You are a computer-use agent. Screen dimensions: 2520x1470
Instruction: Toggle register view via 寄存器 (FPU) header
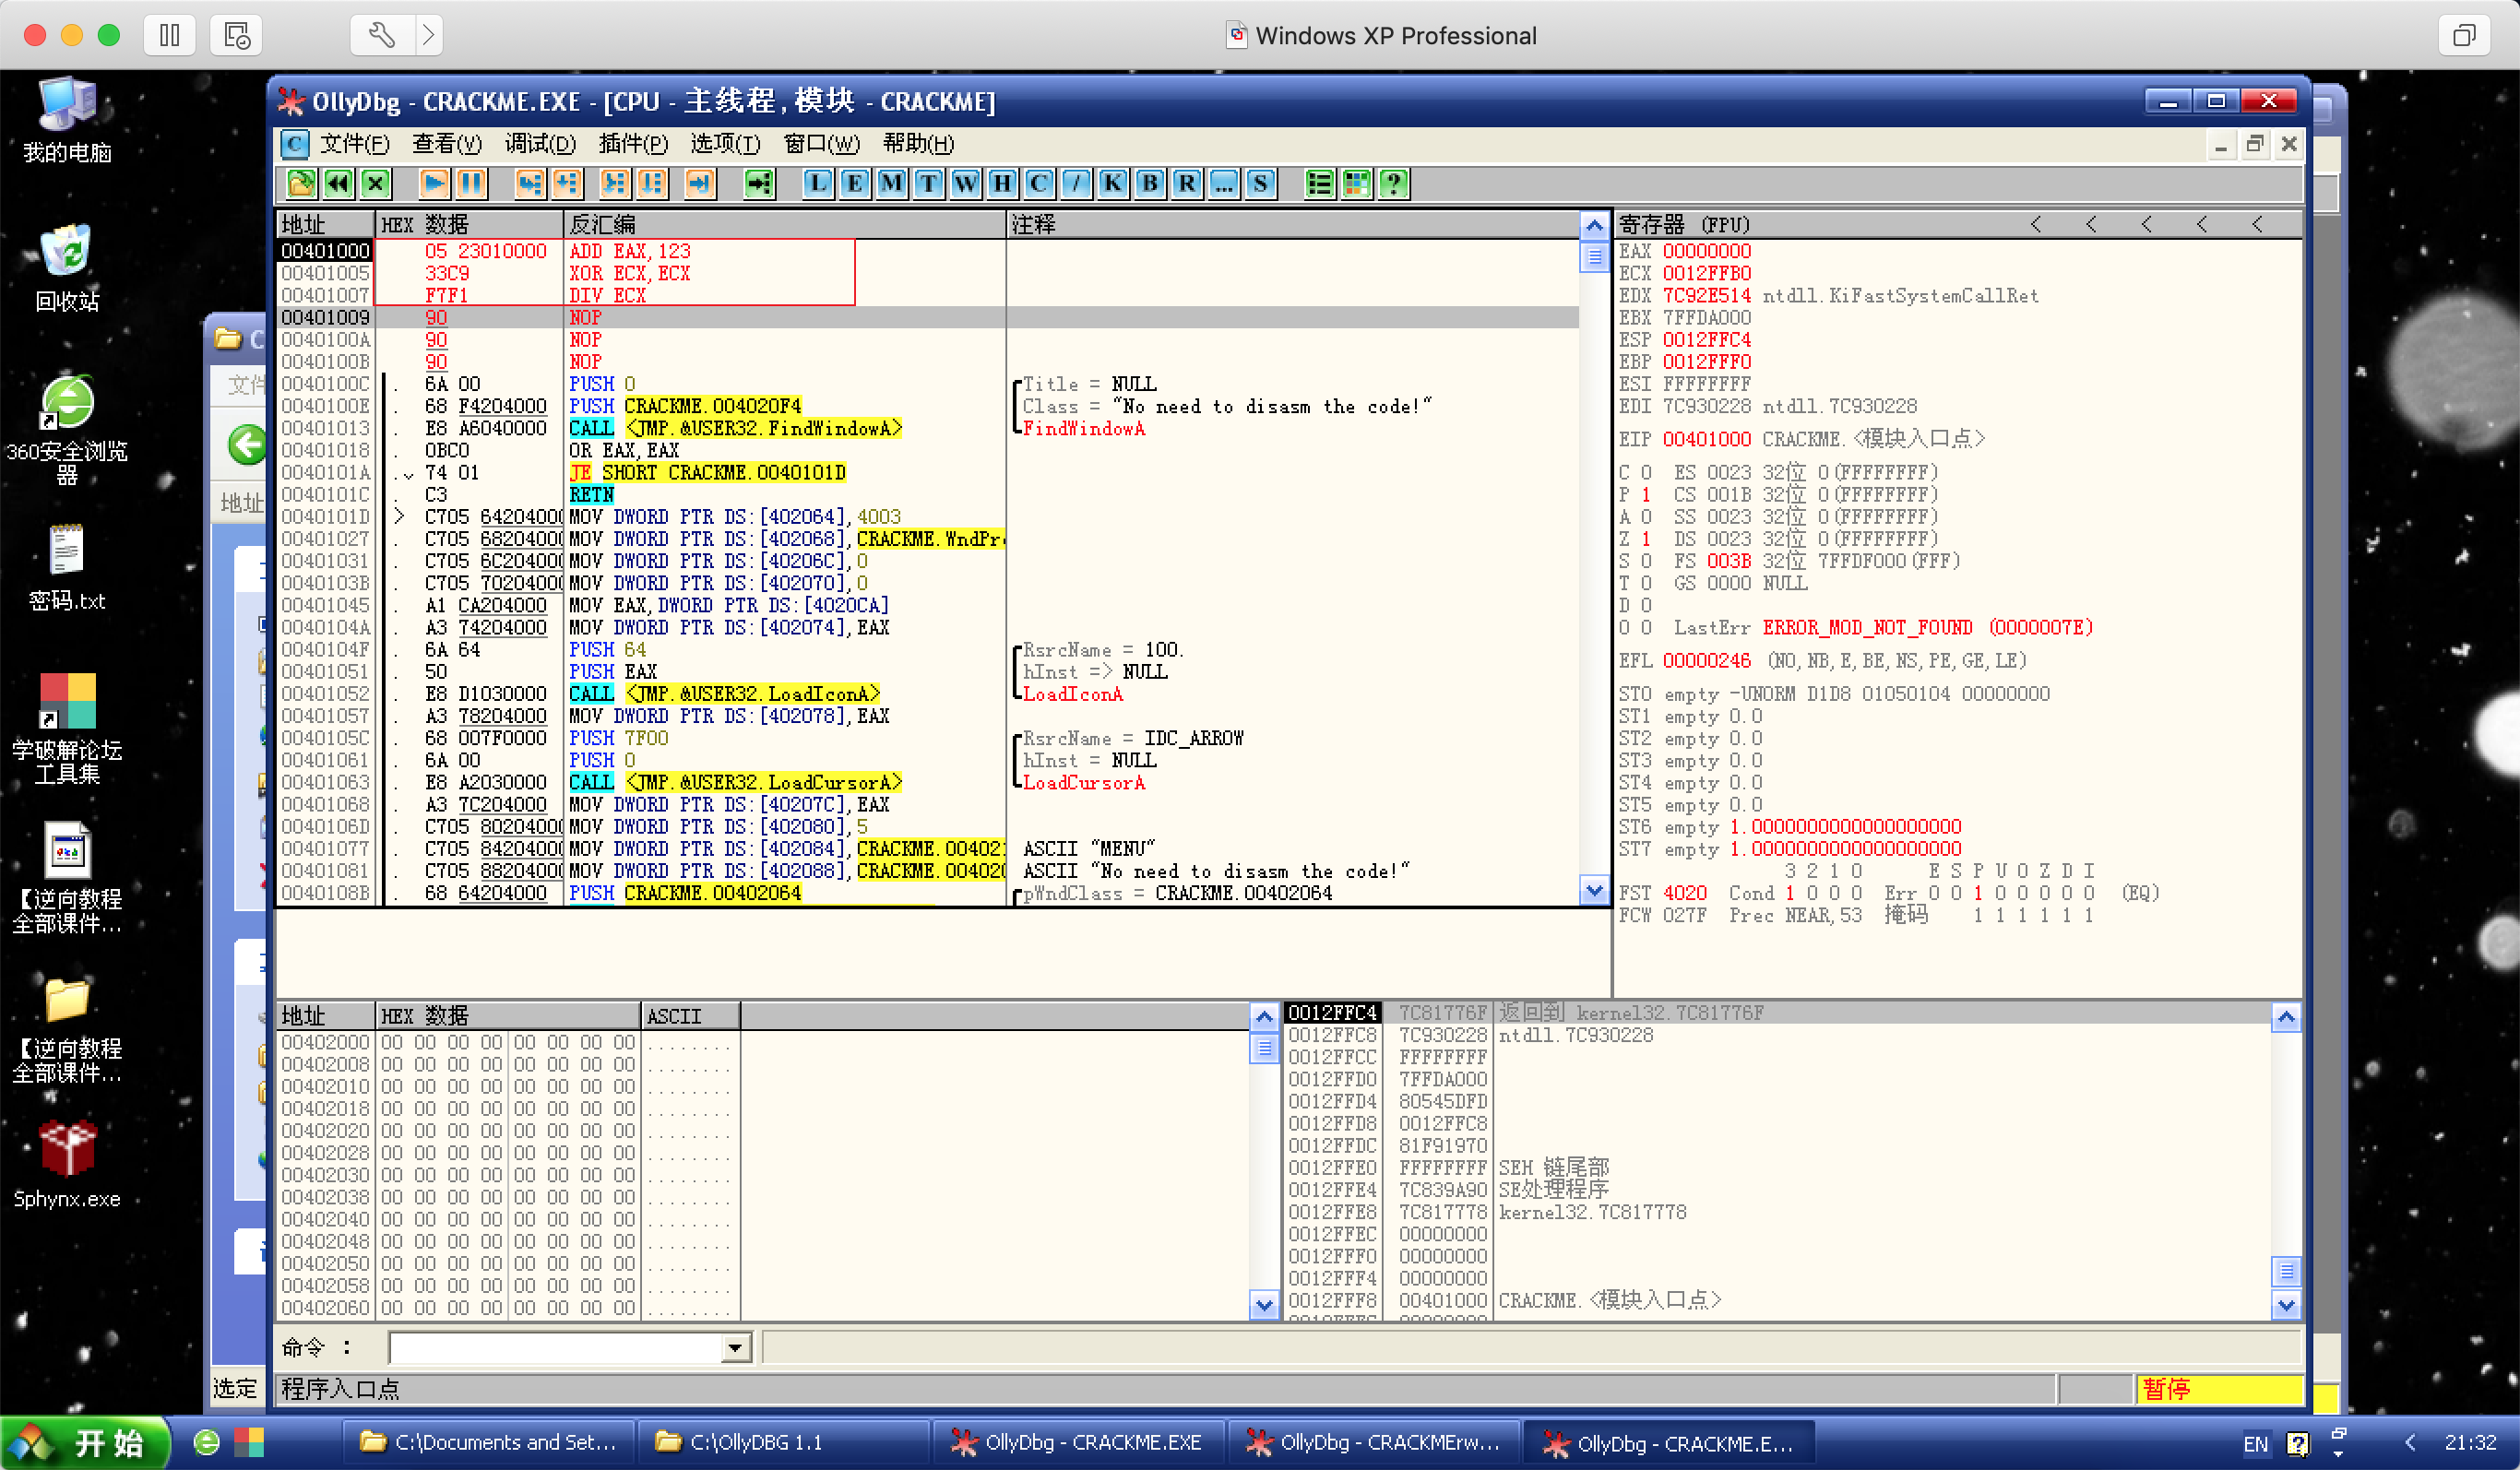coord(1683,225)
